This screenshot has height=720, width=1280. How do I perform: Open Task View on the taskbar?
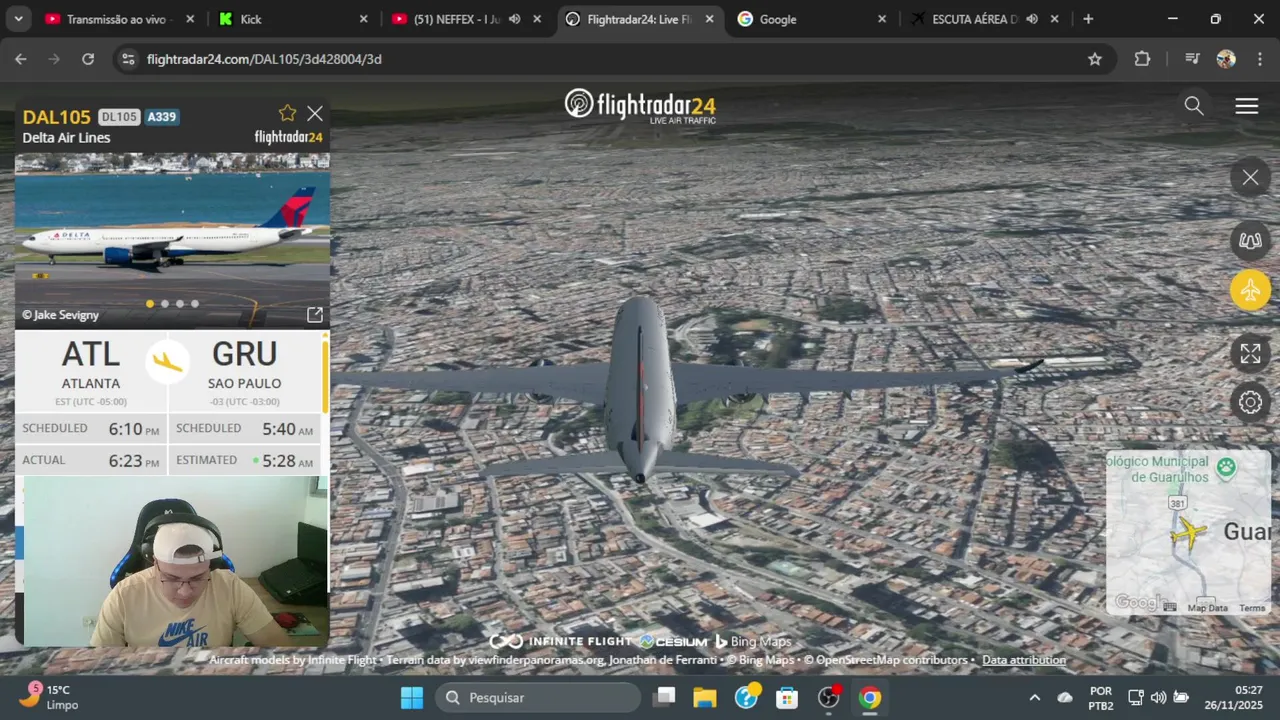click(665, 698)
